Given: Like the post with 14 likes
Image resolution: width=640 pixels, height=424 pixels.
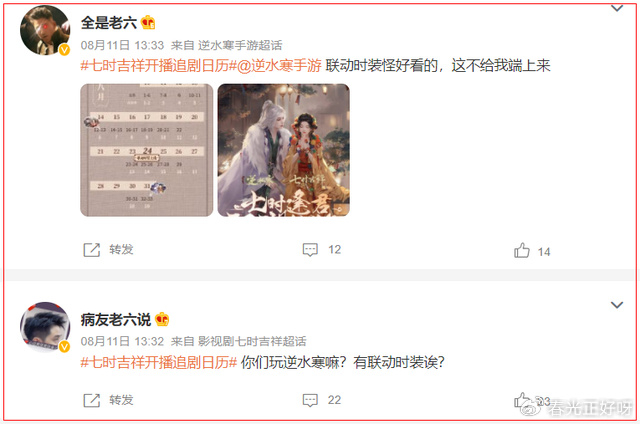Looking at the screenshot, I should click(522, 250).
